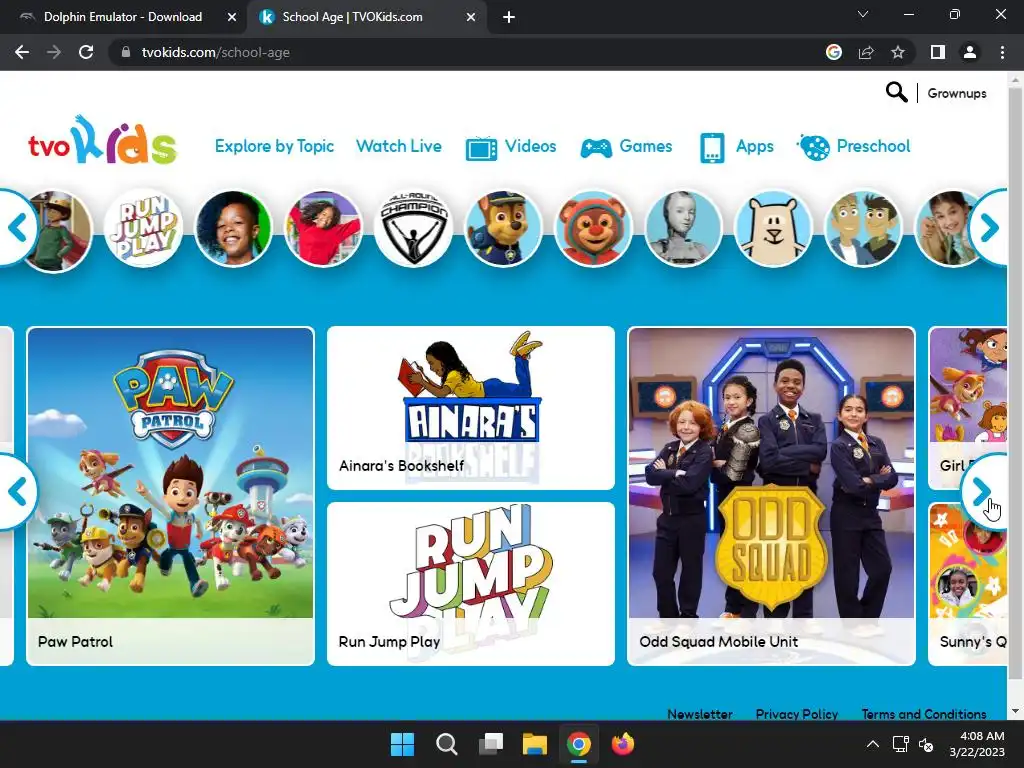Image resolution: width=1024 pixels, height=768 pixels.
Task: Go forward in browser history
Action: (x=54, y=52)
